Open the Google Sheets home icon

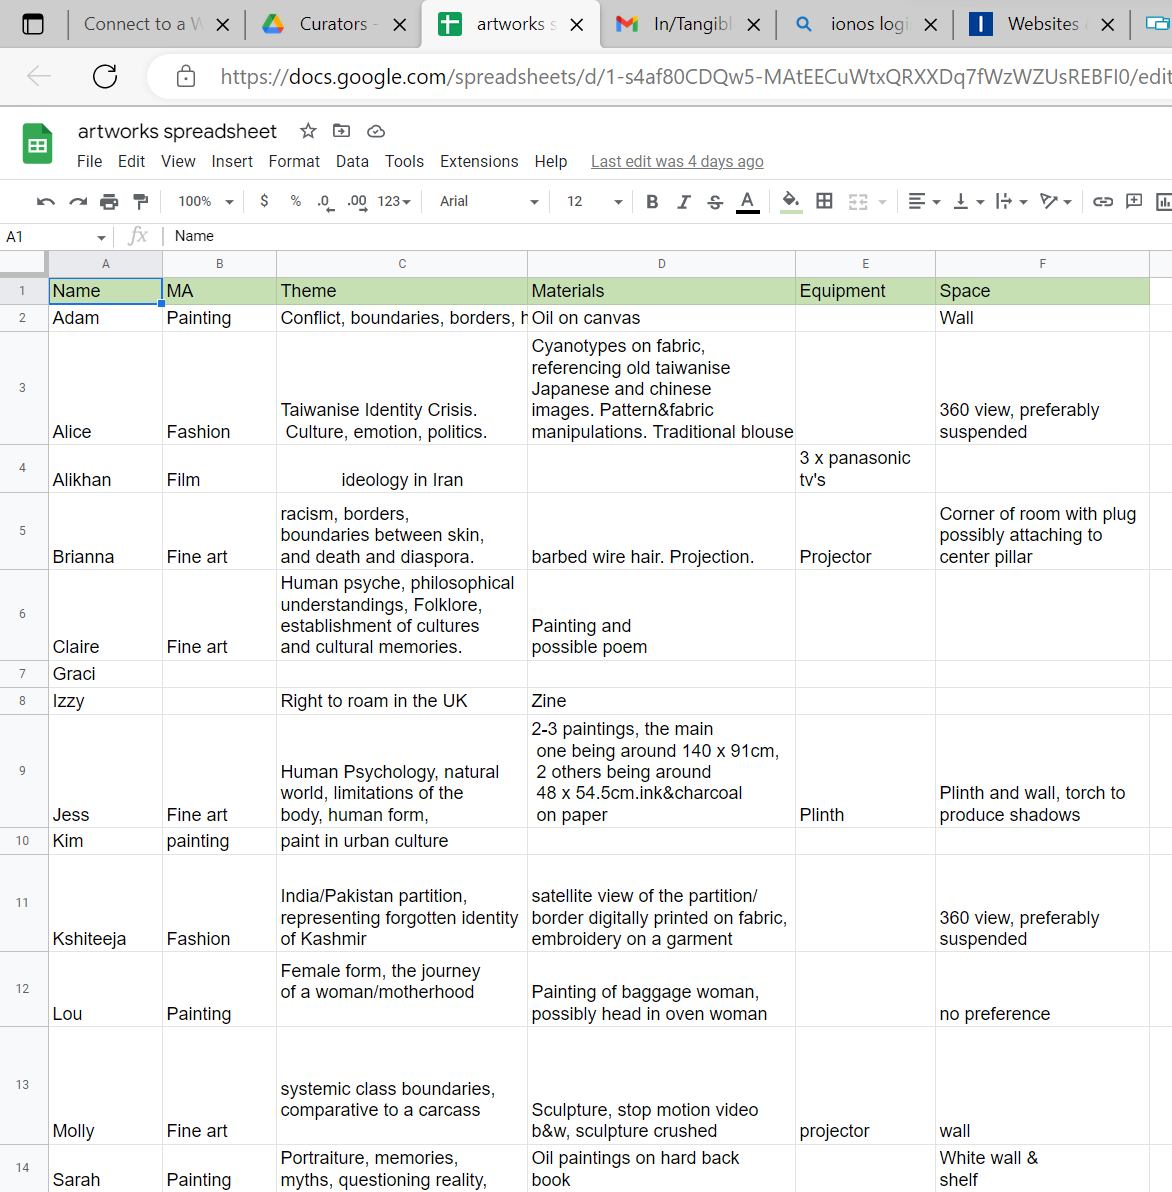[x=37, y=144]
